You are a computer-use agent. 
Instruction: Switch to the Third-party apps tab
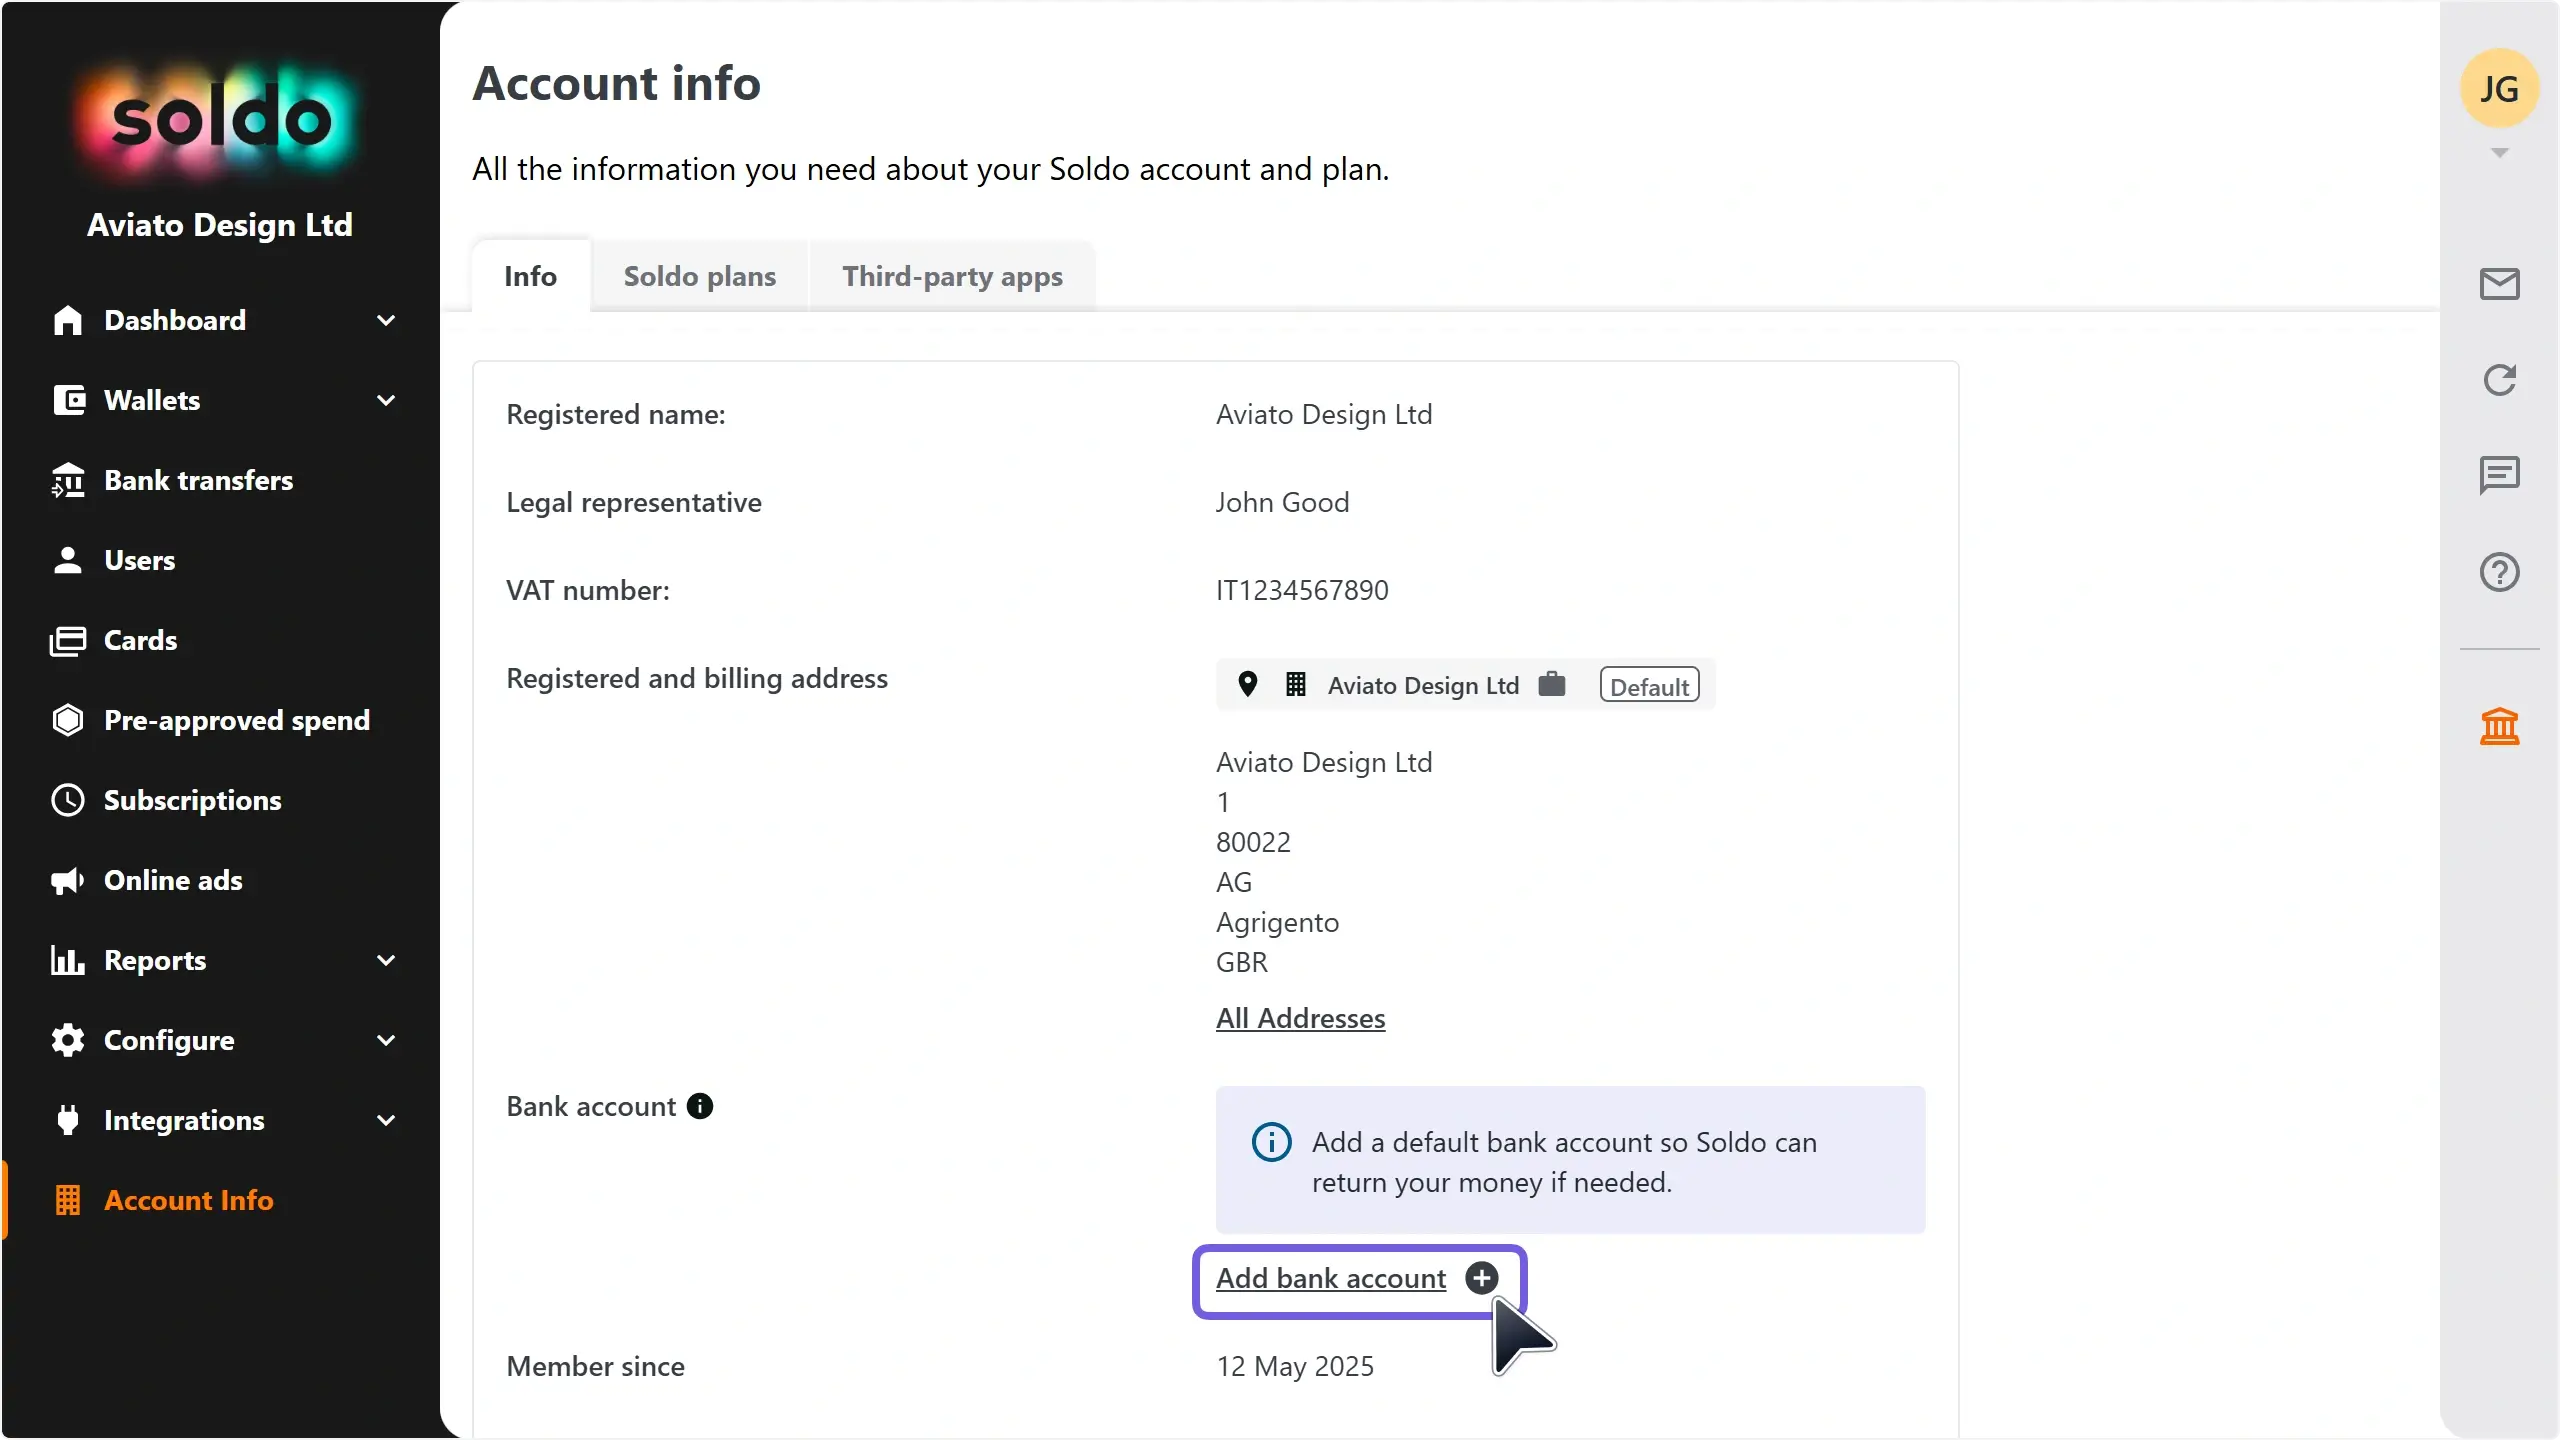click(952, 276)
